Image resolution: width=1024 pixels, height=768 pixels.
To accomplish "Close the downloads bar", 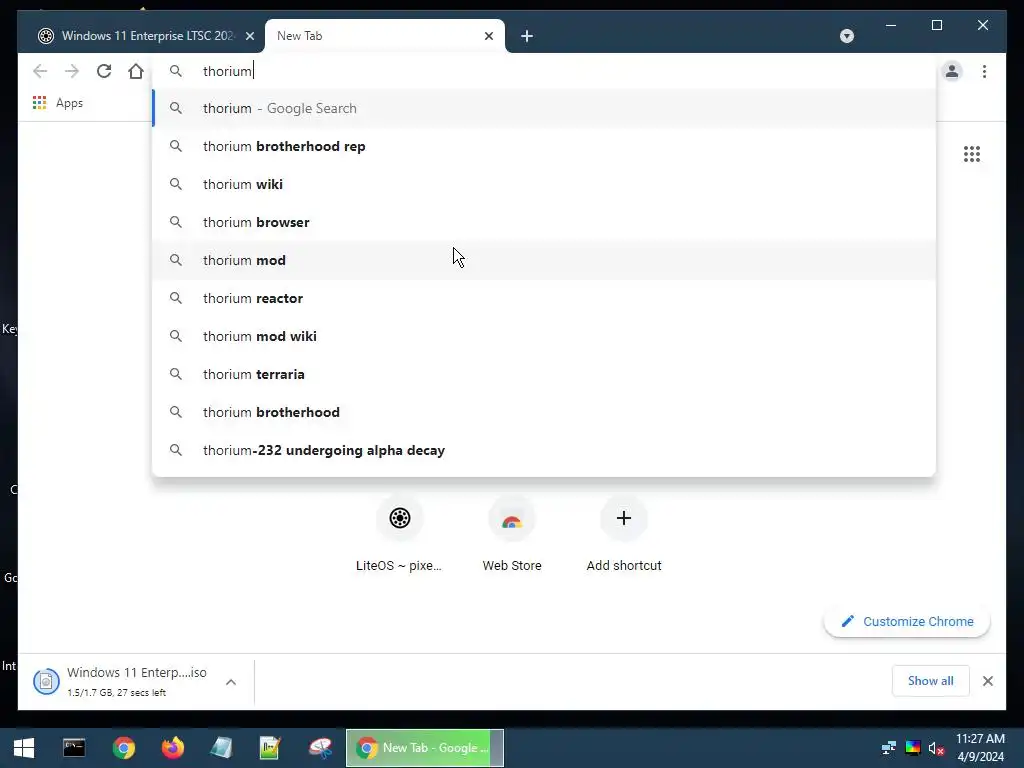I will tap(987, 681).
